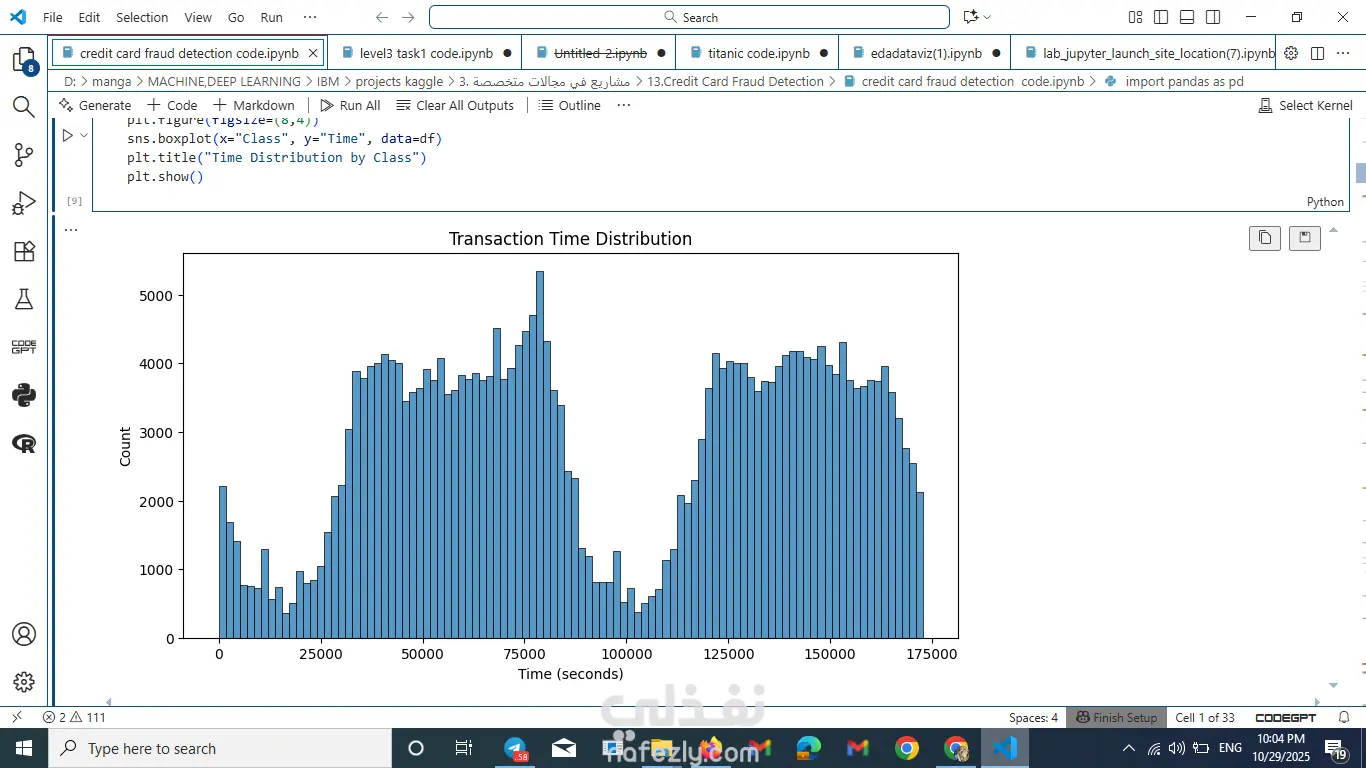The image size is (1366, 768).
Task: Open the Telegram icon on the taskbar
Action: (x=515, y=748)
